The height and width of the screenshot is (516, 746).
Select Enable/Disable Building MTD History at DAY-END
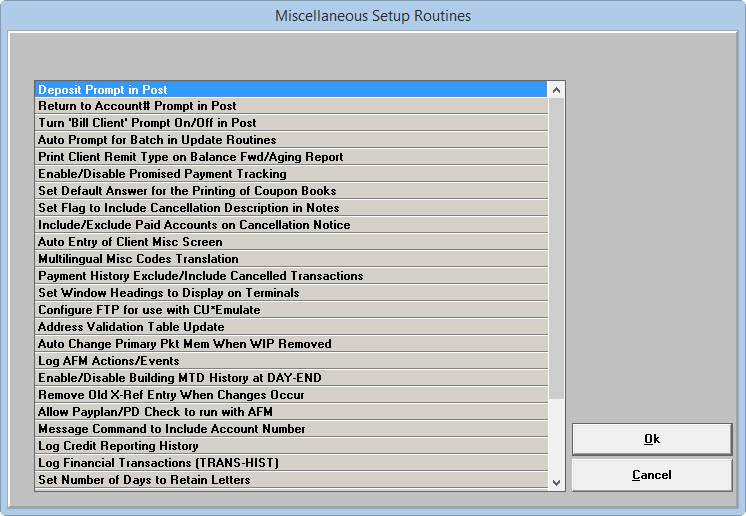[290, 378]
